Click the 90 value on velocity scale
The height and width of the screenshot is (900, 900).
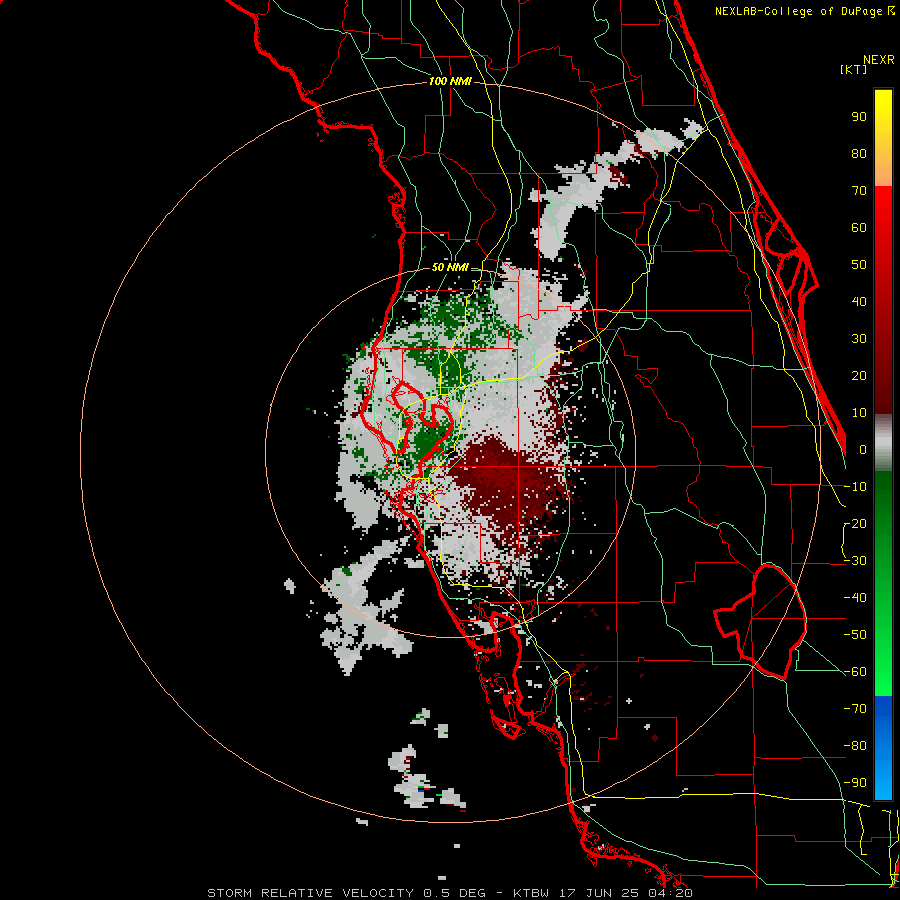click(x=859, y=117)
